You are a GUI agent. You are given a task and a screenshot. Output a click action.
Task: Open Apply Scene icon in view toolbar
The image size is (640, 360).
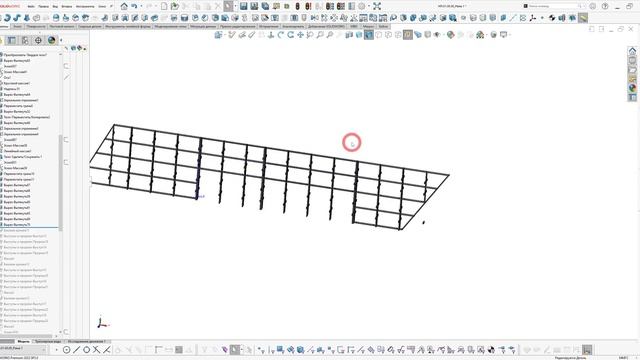(x=480, y=35)
